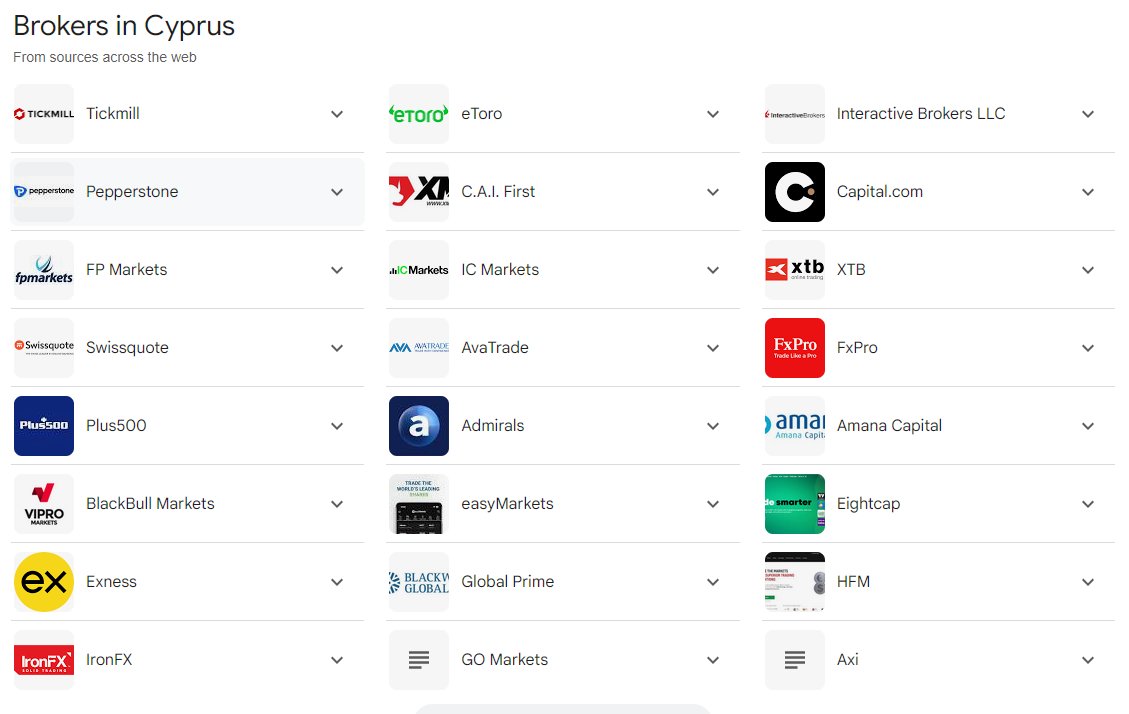Click the eToro green logo
The height and width of the screenshot is (714, 1129).
pyautogui.click(x=419, y=114)
